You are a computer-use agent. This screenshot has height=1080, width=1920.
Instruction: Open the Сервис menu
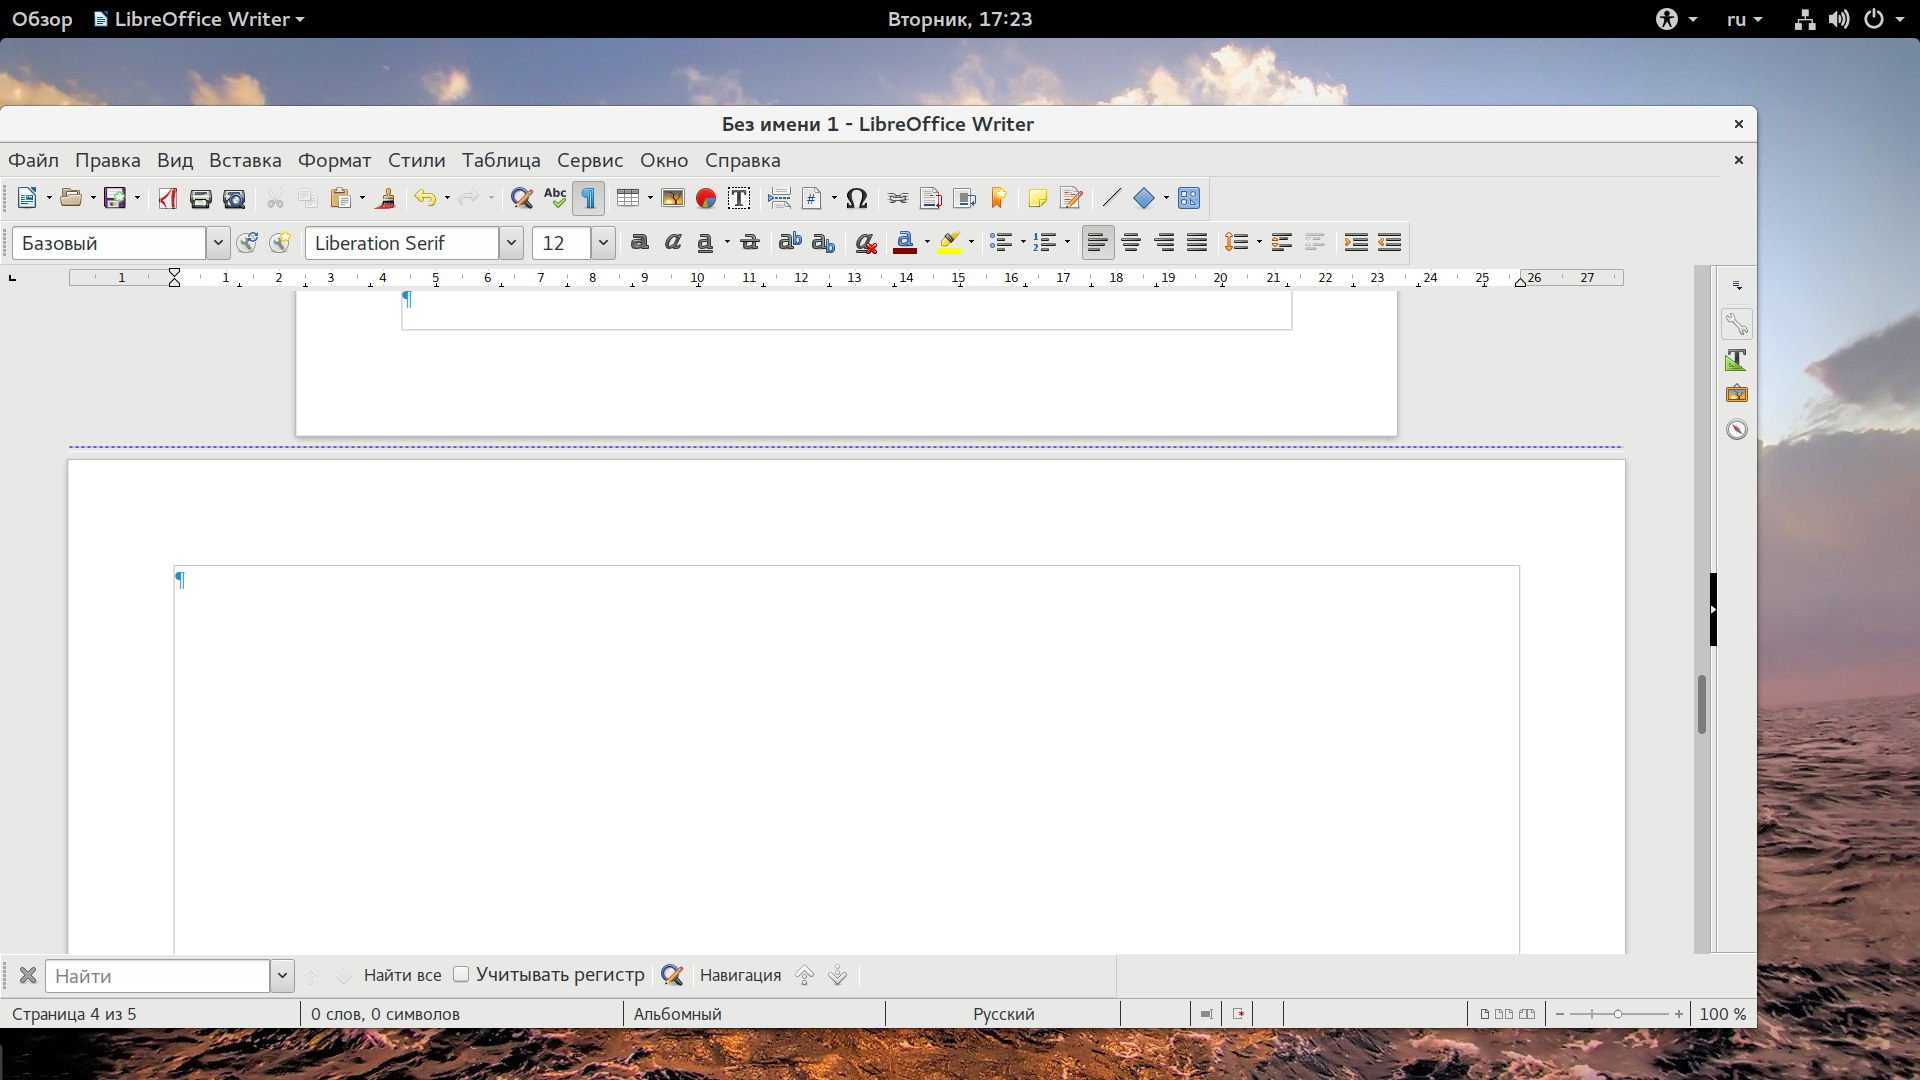tap(591, 160)
